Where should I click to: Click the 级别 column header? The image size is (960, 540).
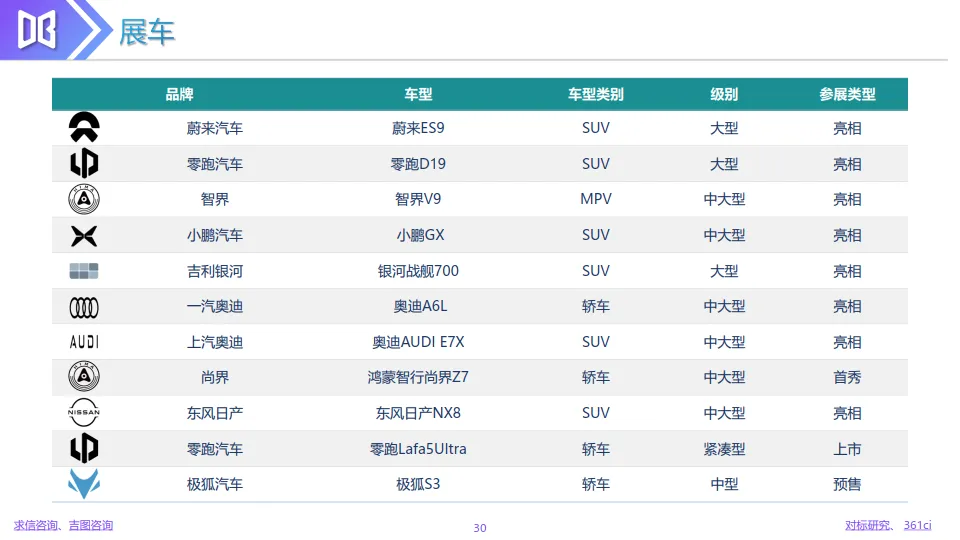click(724, 94)
